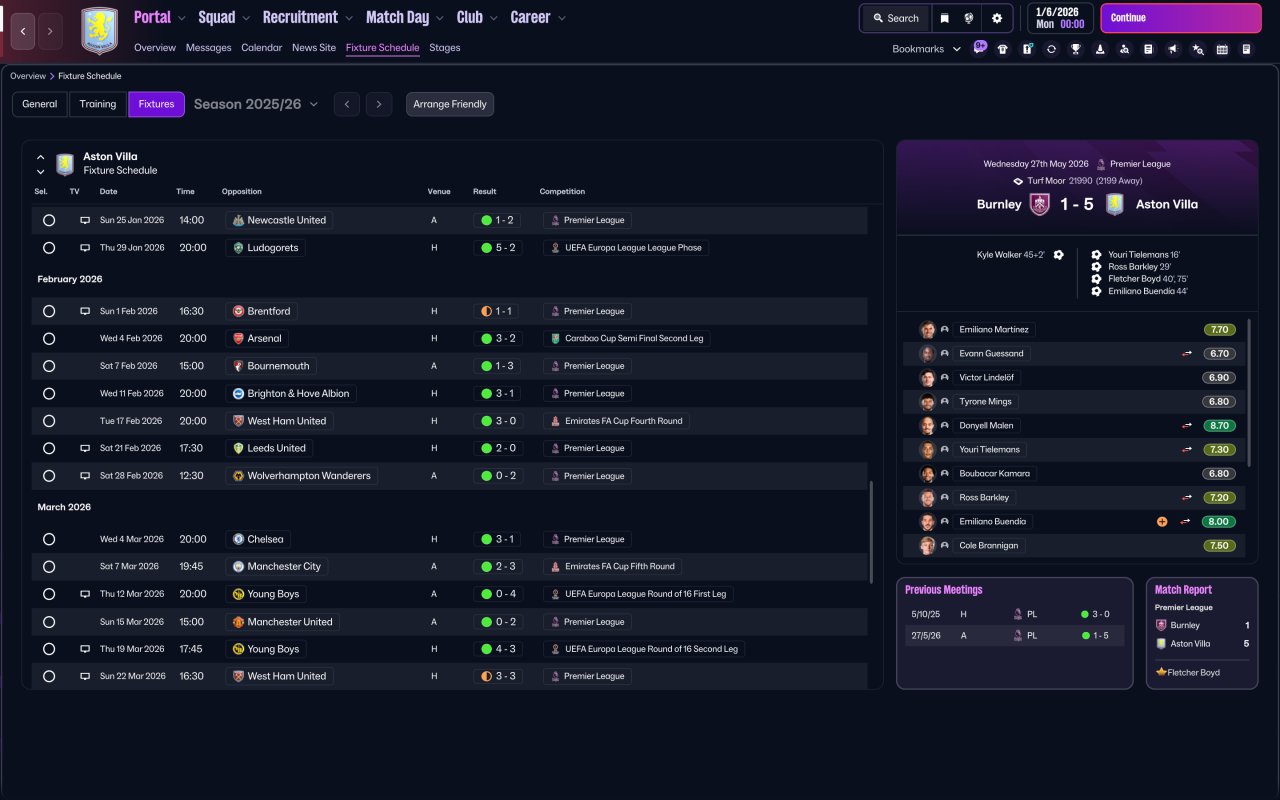Go to previous season with left arrow

pyautogui.click(x=347, y=104)
